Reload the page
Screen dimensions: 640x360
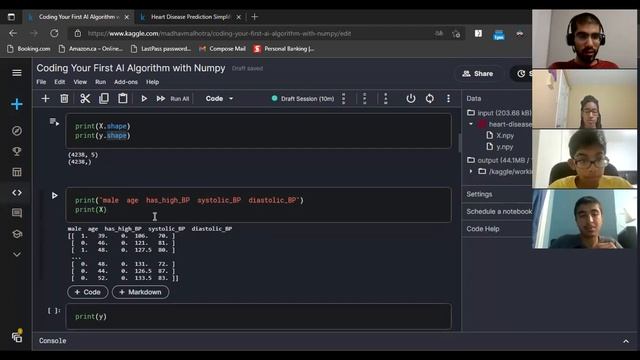(54, 33)
